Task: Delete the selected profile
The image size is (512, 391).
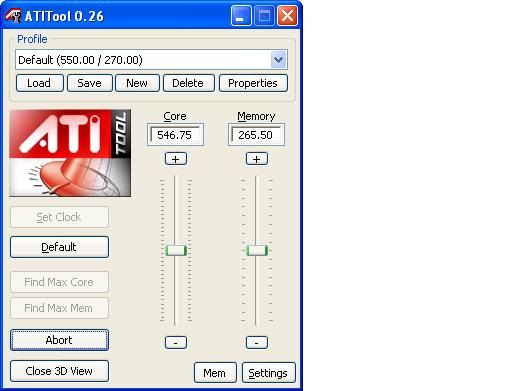Action: [x=188, y=83]
